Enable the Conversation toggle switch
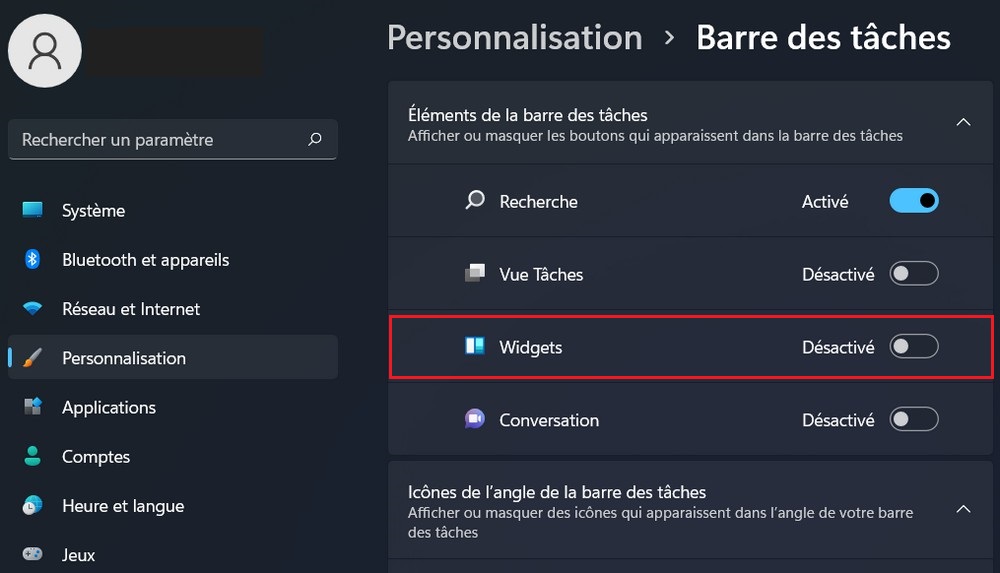The width and height of the screenshot is (1000, 573). pos(914,420)
